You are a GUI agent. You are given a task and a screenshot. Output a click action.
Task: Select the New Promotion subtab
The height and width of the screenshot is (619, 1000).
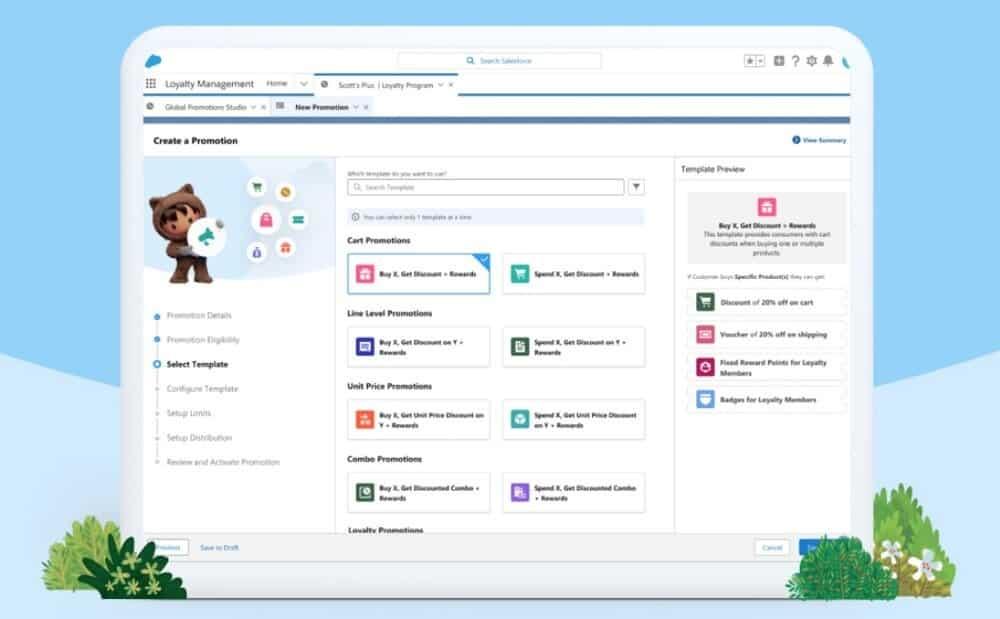coord(321,107)
